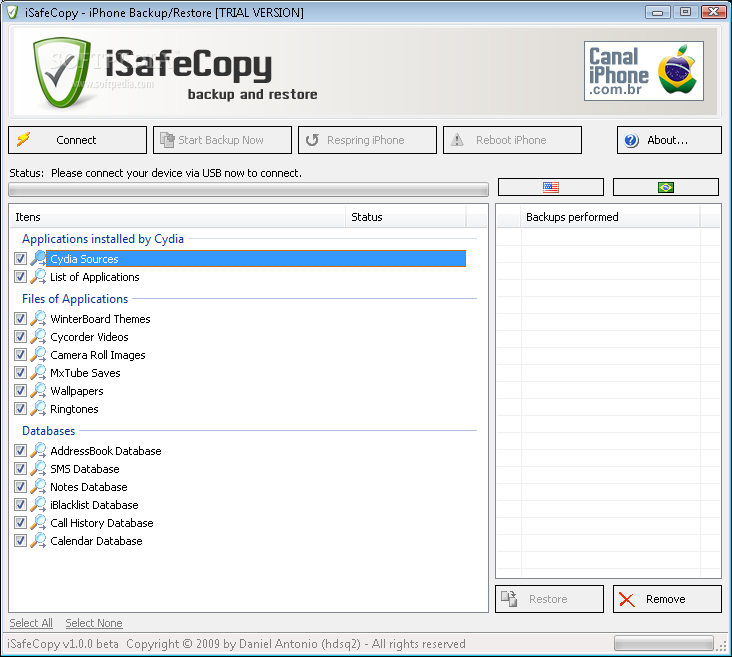Toggle the WinterBoard Themes checkbox
Screen dimensions: 732x657
click(x=20, y=318)
